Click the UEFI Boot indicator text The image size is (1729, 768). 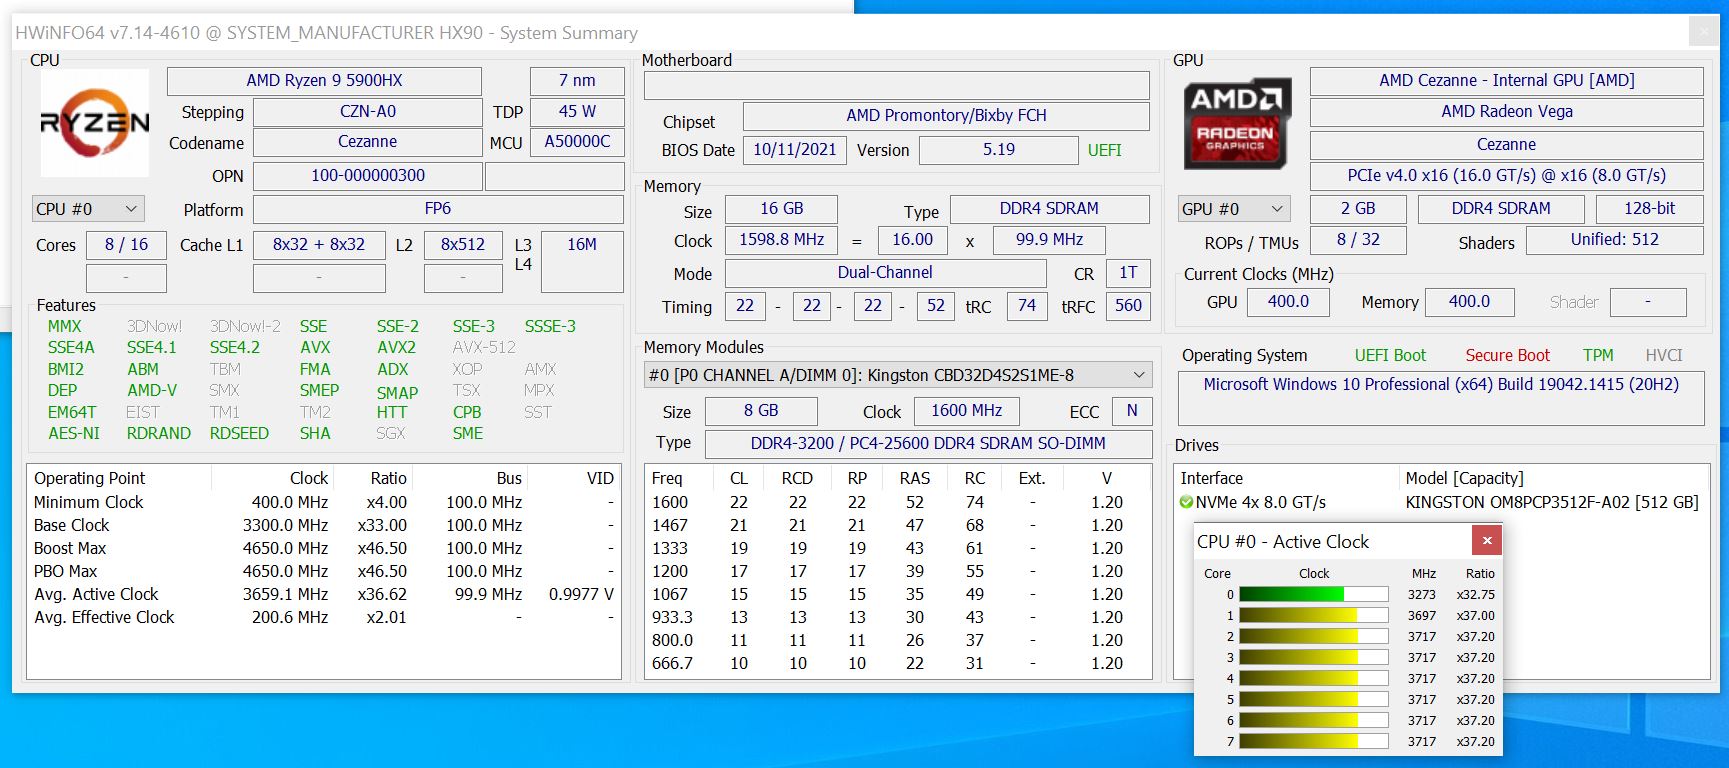(1390, 355)
